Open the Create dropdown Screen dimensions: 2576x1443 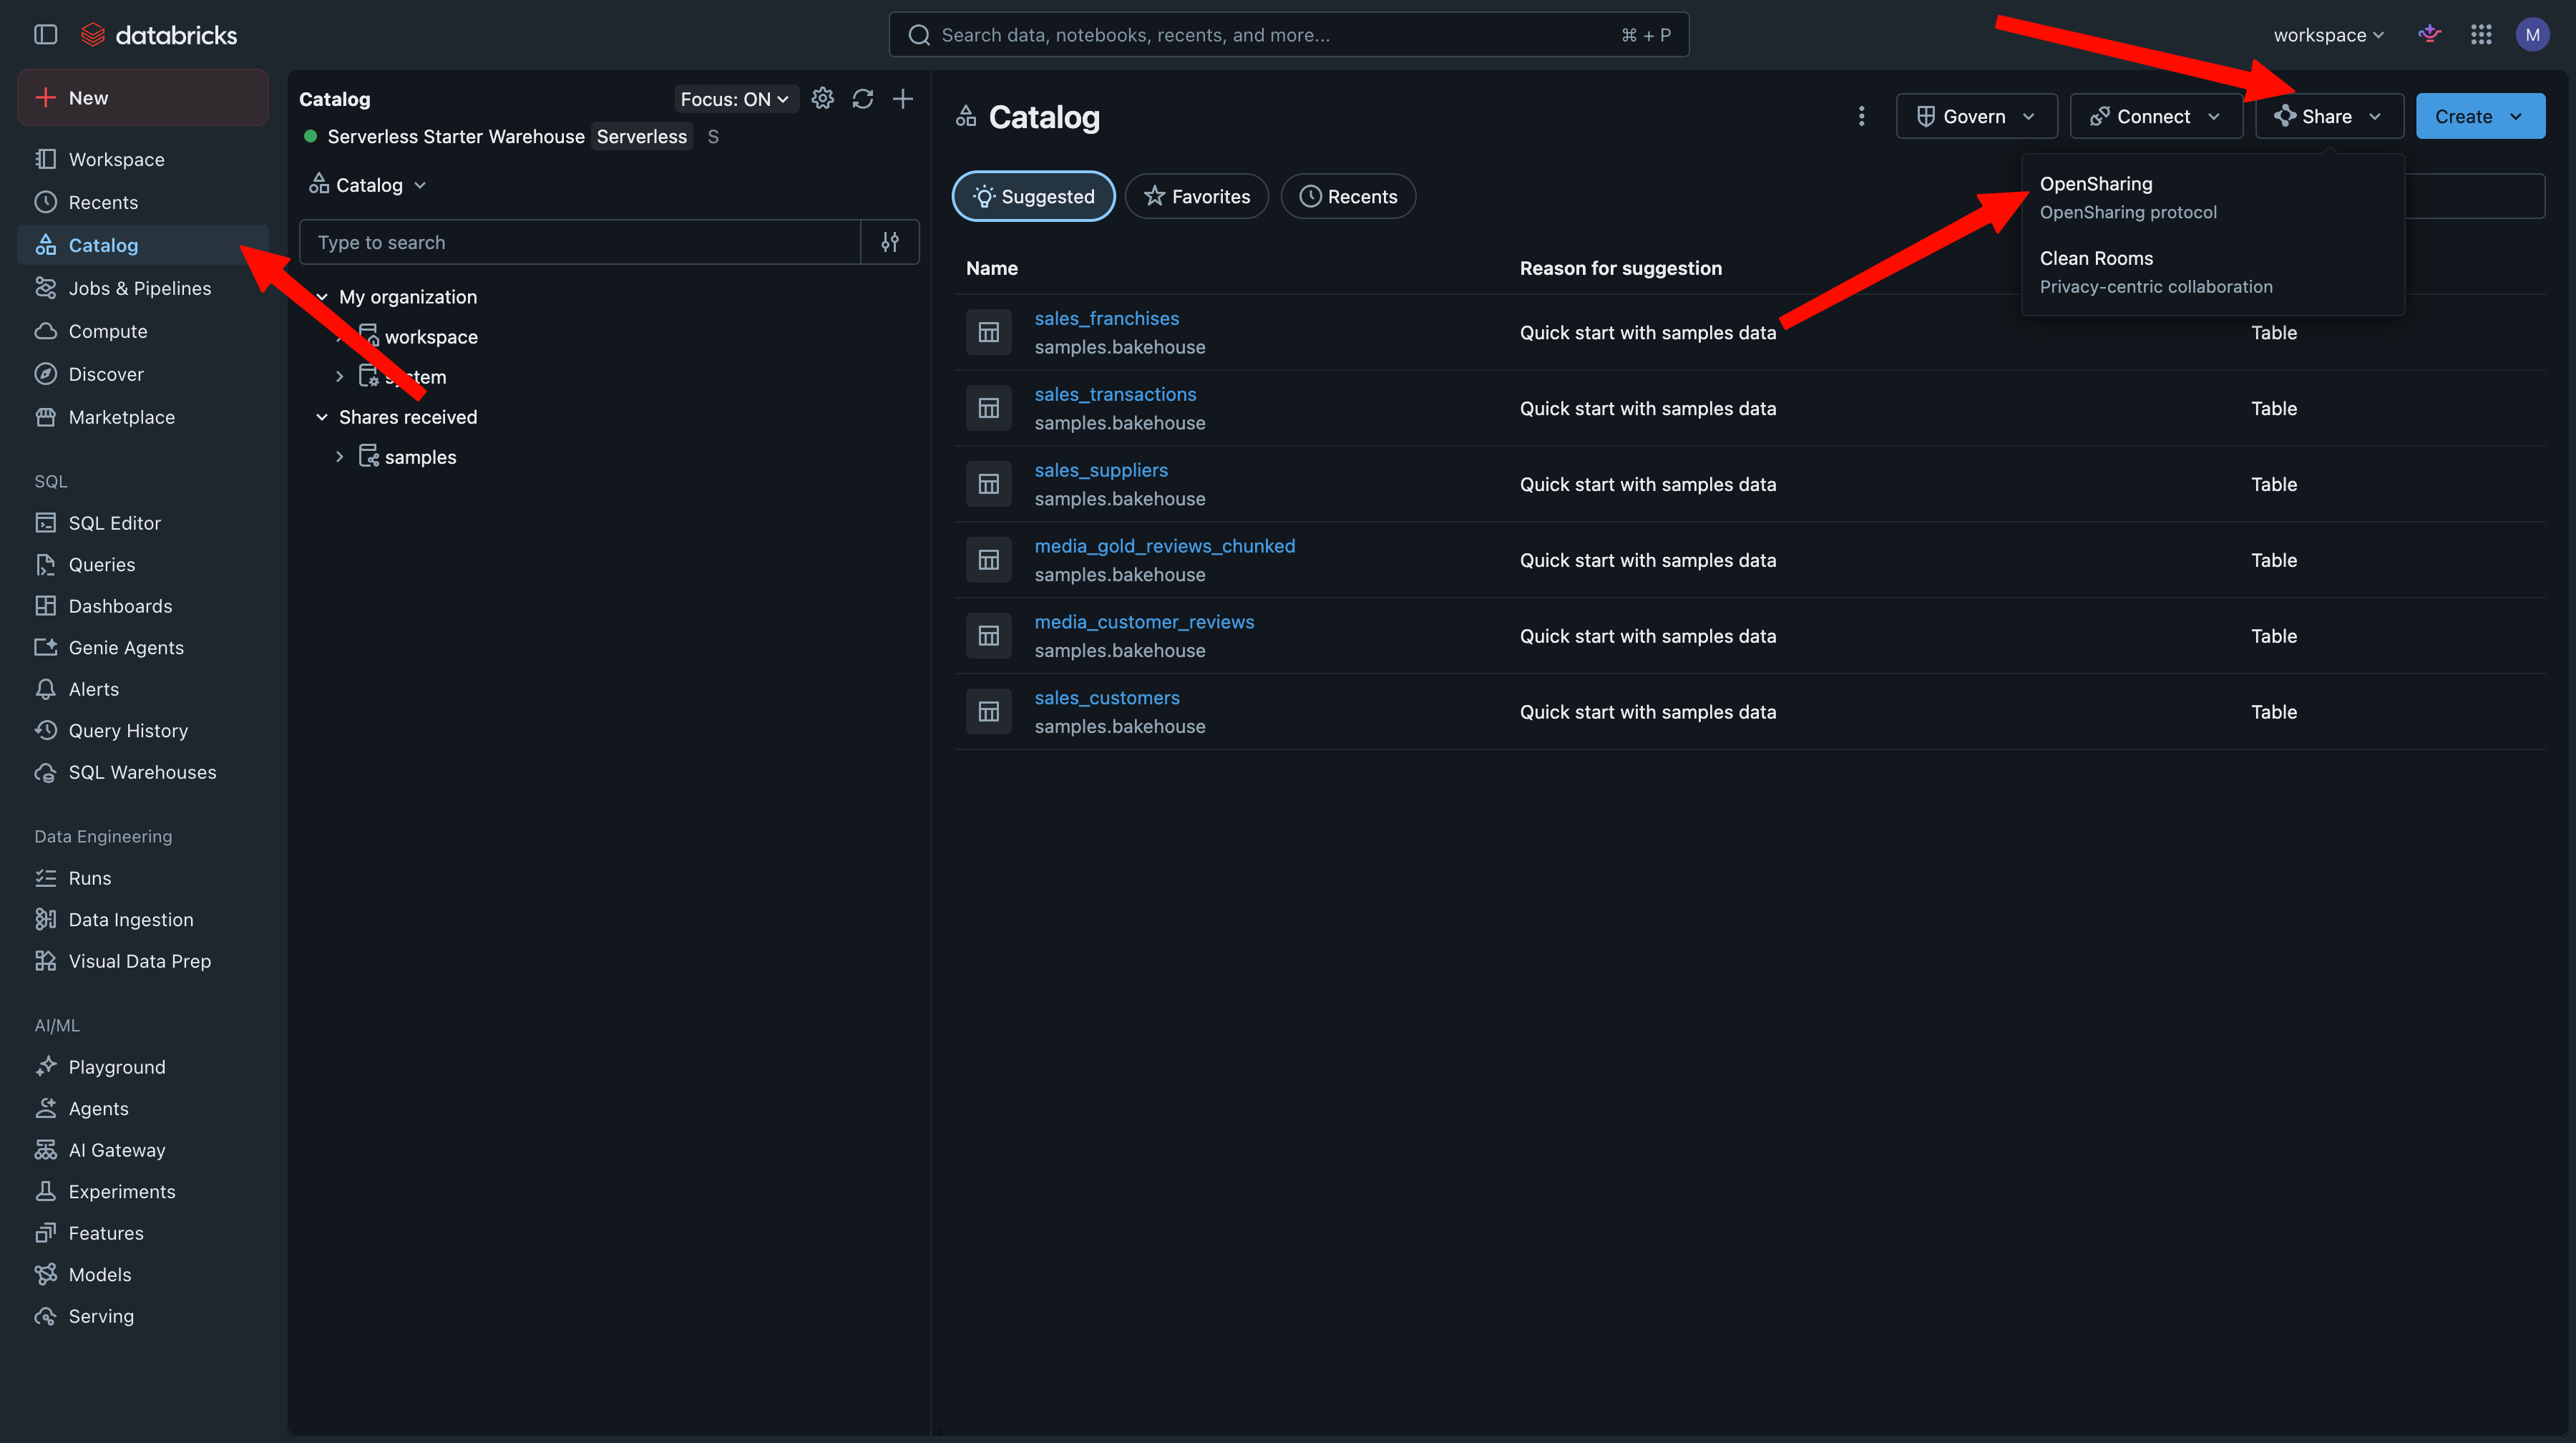[2480, 116]
